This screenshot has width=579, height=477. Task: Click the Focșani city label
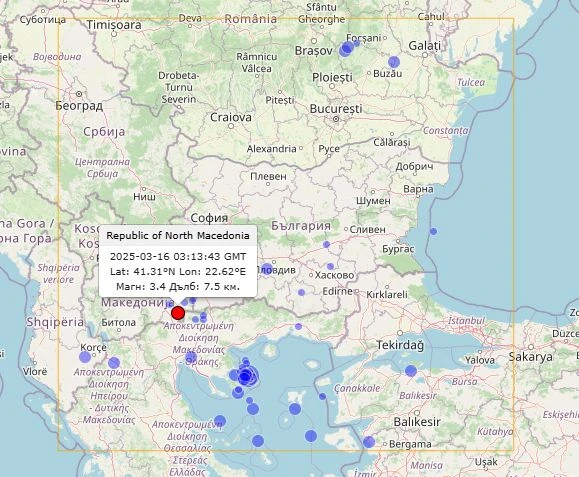(364, 38)
